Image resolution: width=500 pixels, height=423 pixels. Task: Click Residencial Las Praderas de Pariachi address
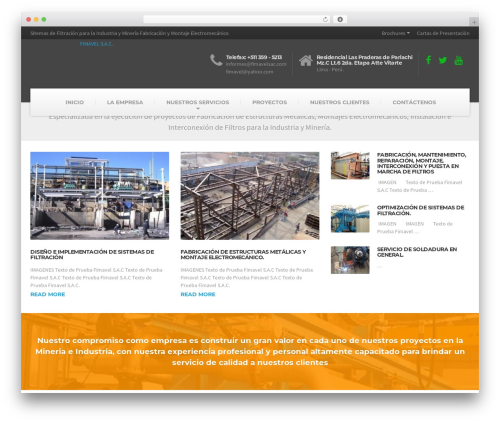pyautogui.click(x=364, y=60)
